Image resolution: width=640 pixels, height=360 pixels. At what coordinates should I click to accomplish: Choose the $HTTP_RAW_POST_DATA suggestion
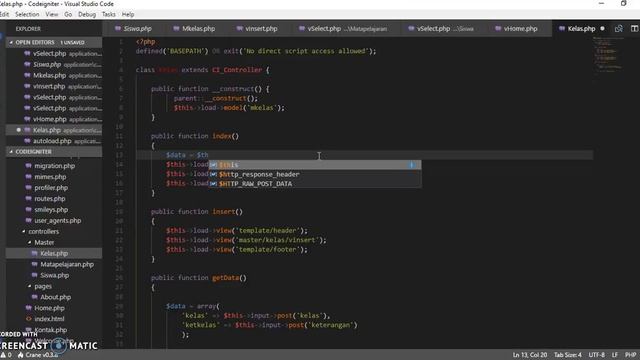point(315,184)
